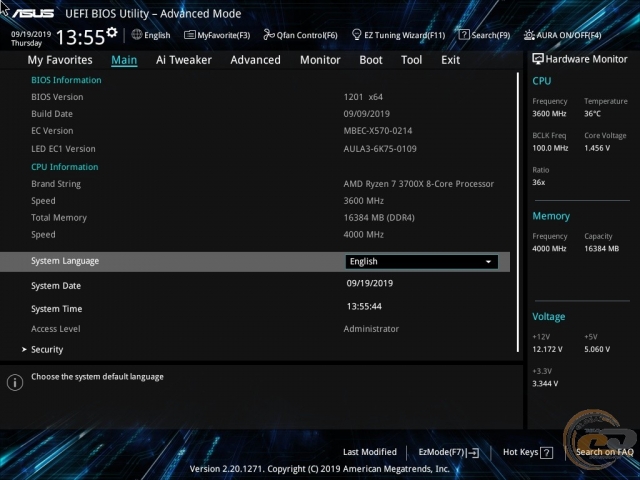640x480 pixels.
Task: Click the Hardware Monitor Voltage heading
Action: tap(549, 317)
